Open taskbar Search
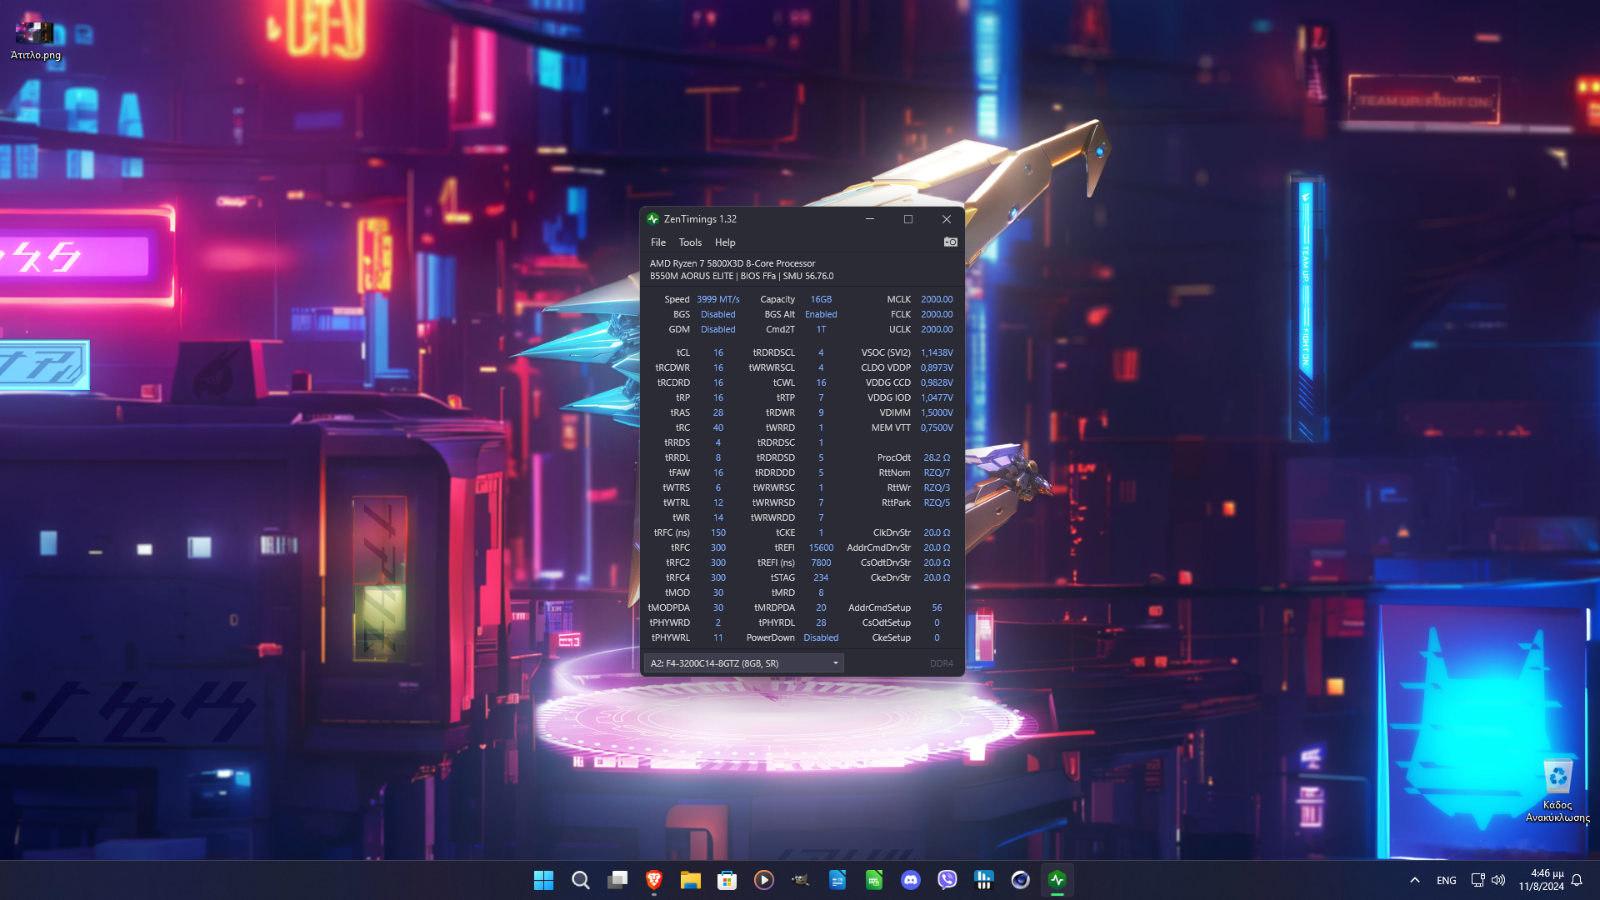Screen dimensions: 1600x900 pyautogui.click(x=580, y=880)
